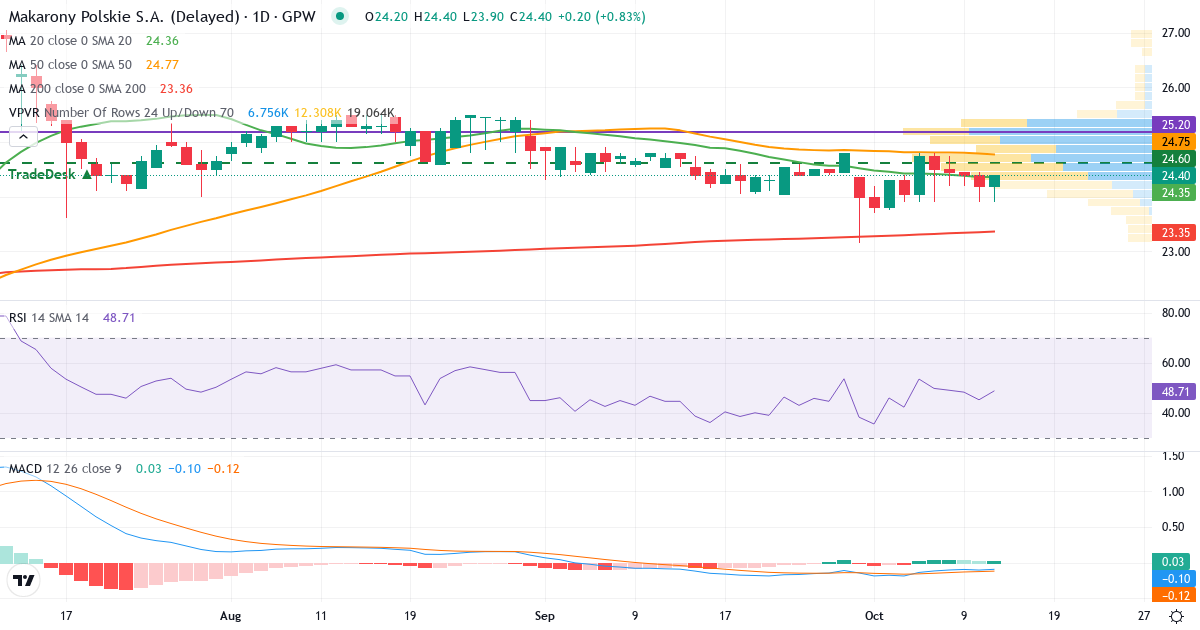This screenshot has height=630, width=1200.
Task: Click the 26.00 price axis label
Action: tap(1175, 87)
